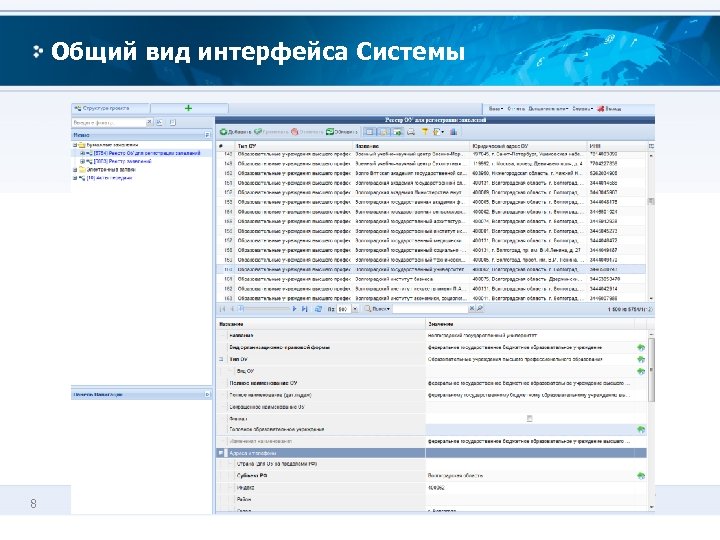Go to the last page of the grid
This screenshot has width=720, height=540.
click(x=304, y=309)
